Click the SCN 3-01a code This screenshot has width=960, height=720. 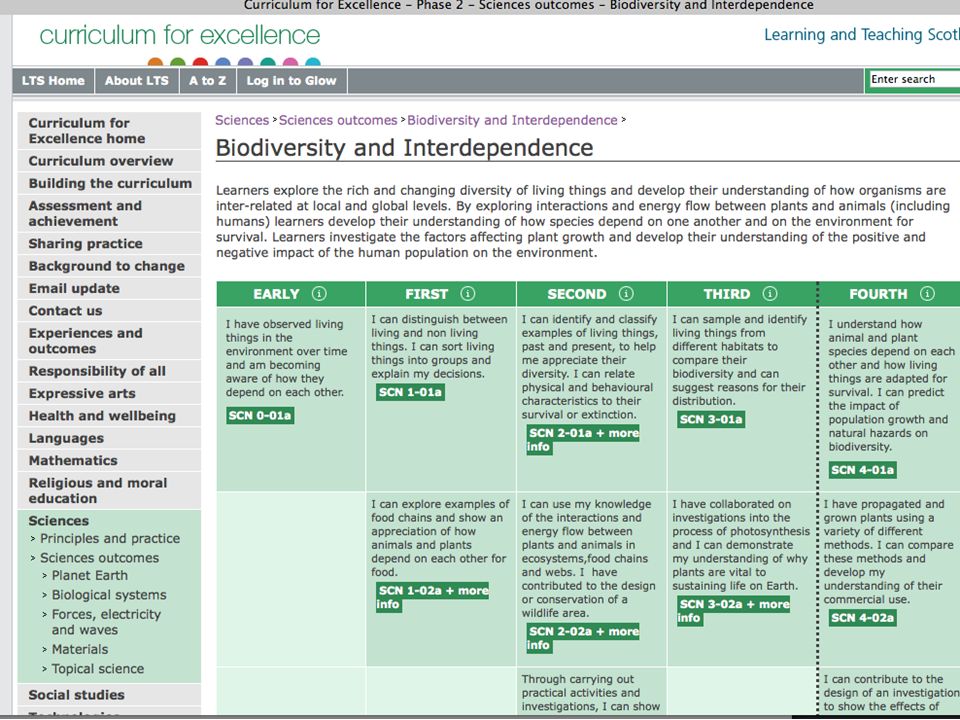coord(711,419)
